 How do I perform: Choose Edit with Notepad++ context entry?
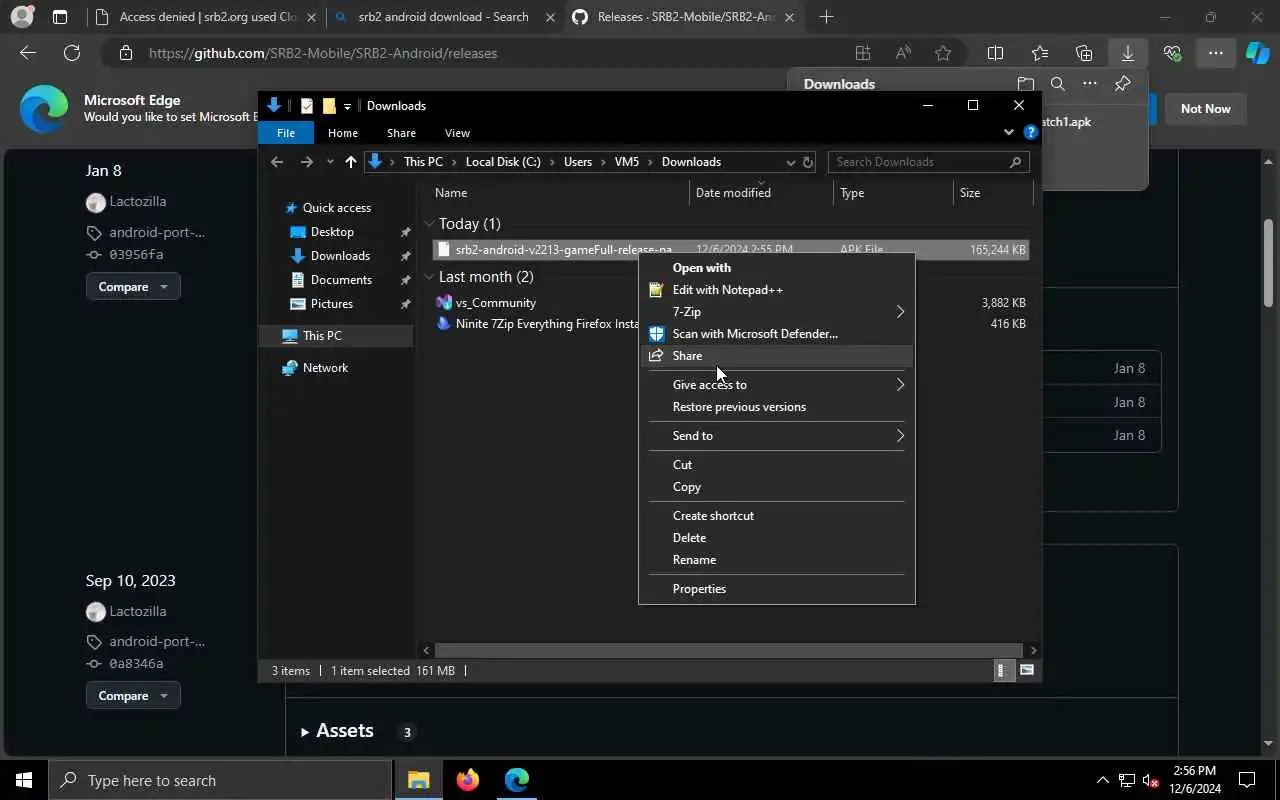point(776,290)
